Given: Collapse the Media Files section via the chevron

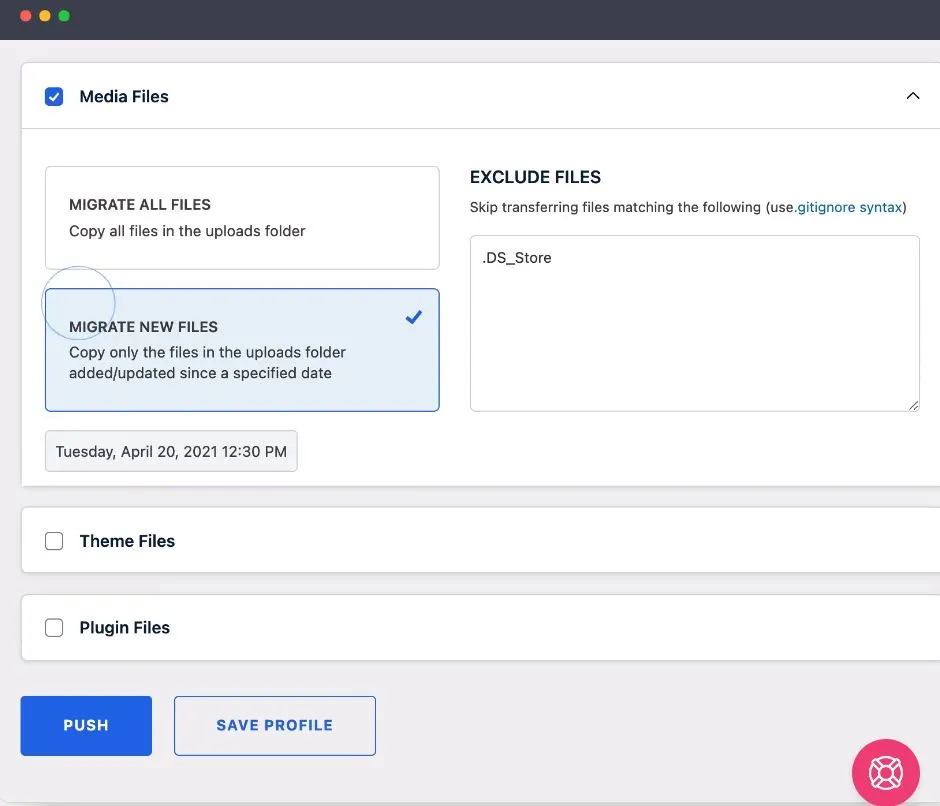Looking at the screenshot, I should pos(912,96).
